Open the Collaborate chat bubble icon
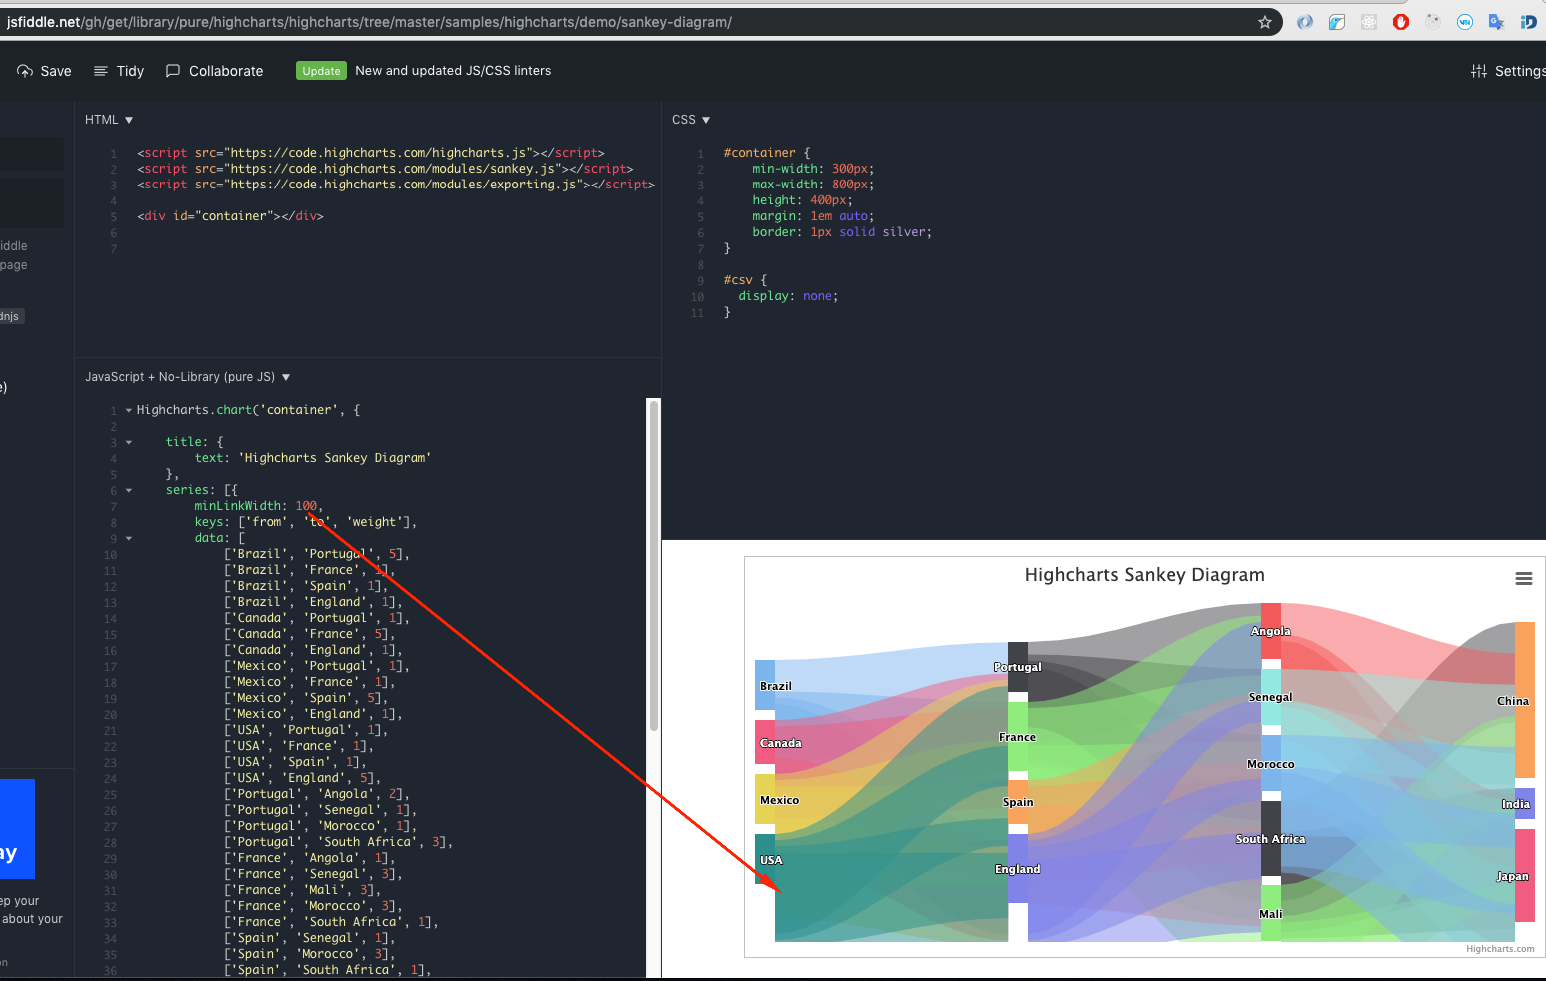This screenshot has height=981, width=1546. pyautogui.click(x=173, y=70)
